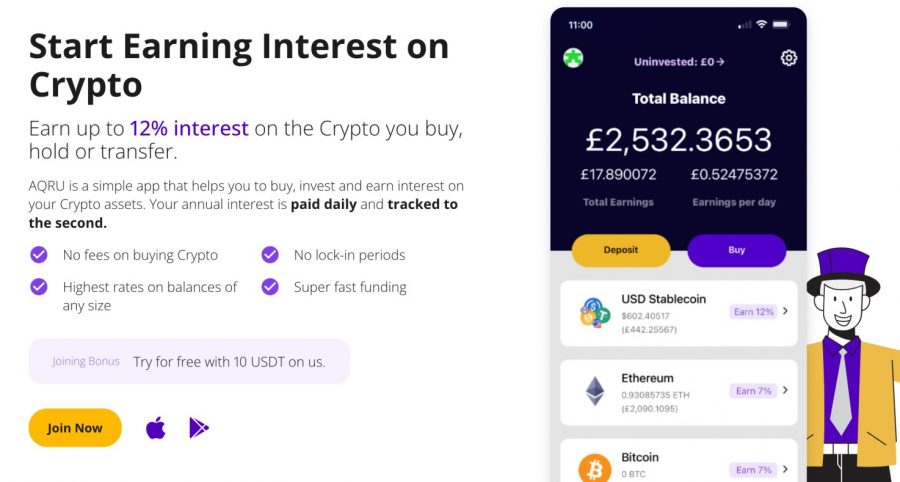
Task: Expand the USD Stablecoin row chevron
Action: [785, 311]
